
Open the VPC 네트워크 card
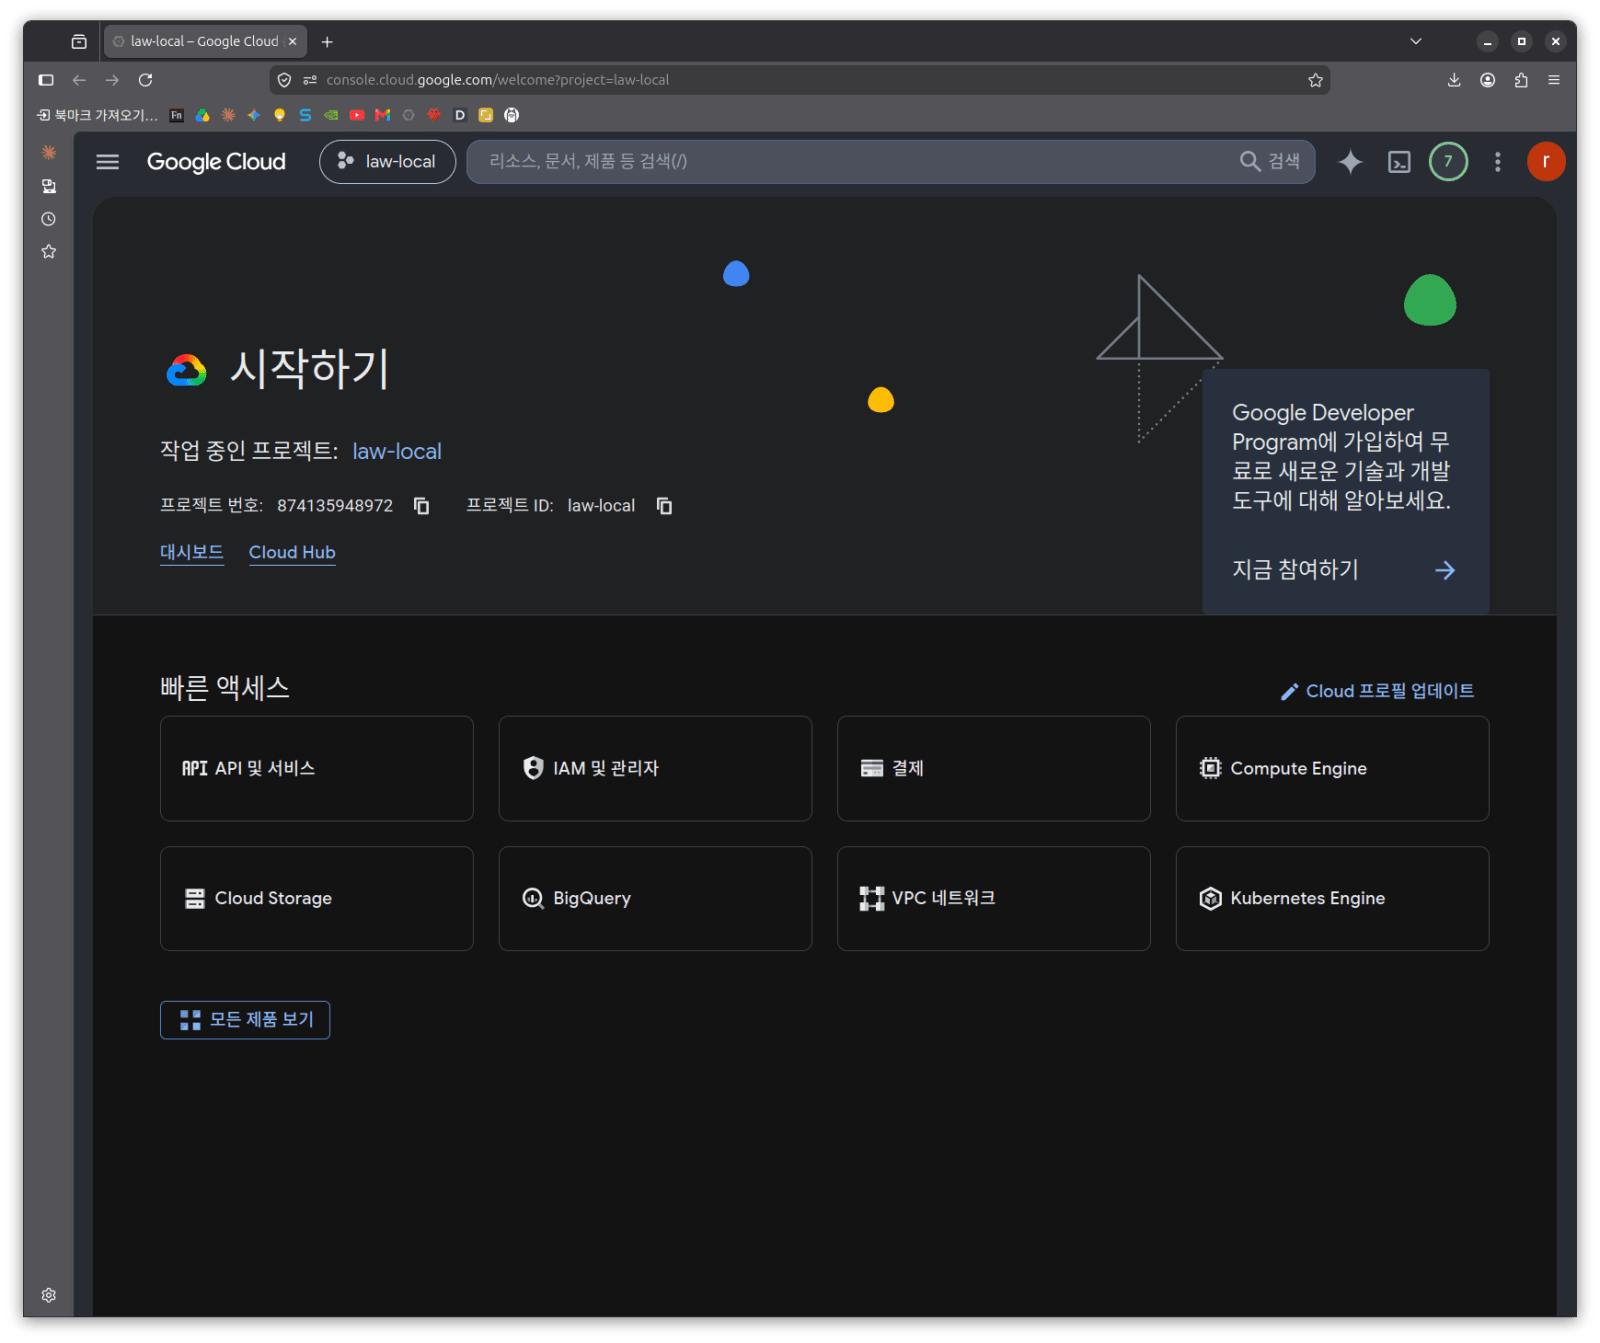pyautogui.click(x=994, y=898)
